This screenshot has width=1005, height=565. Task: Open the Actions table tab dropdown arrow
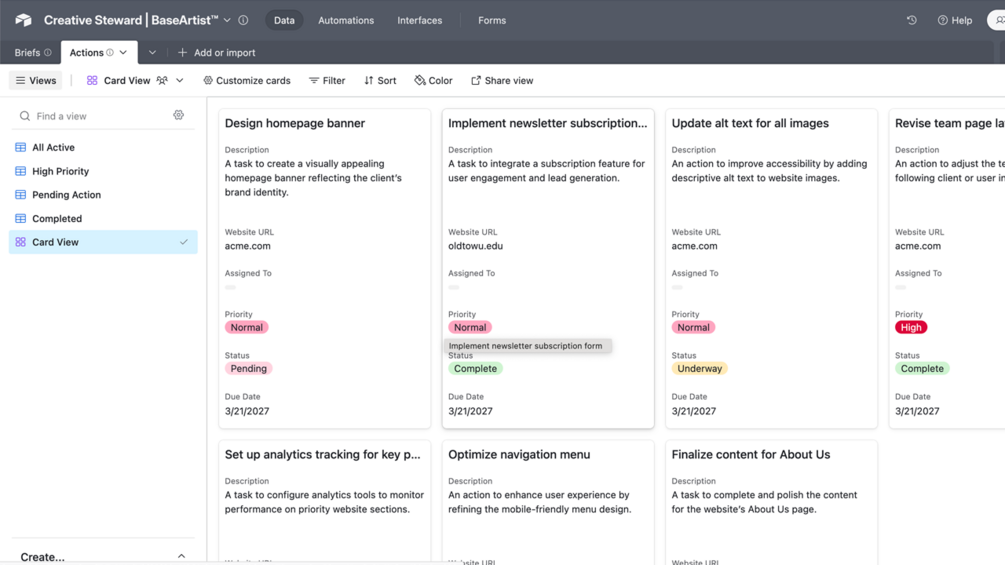[x=124, y=52]
